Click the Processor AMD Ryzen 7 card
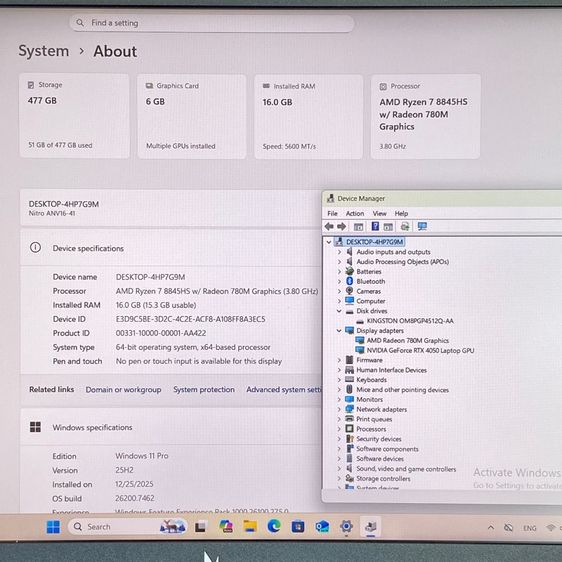The height and width of the screenshot is (562, 562). (425, 116)
